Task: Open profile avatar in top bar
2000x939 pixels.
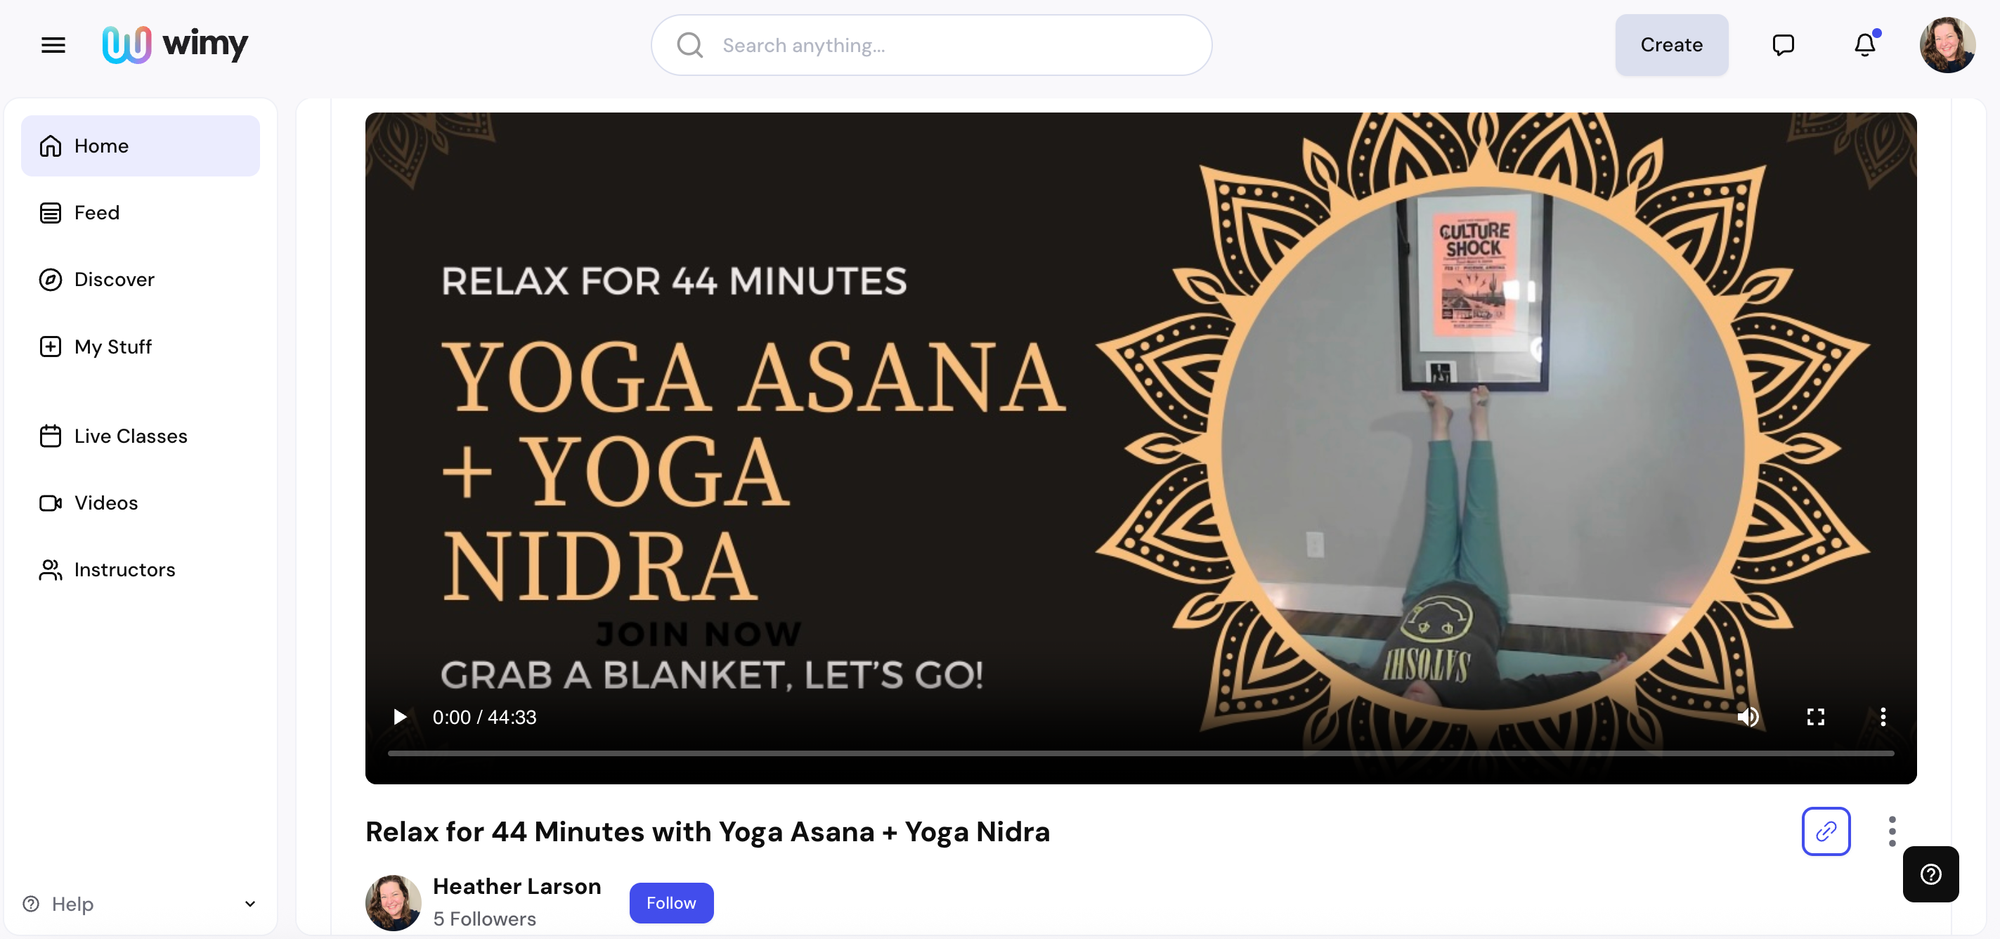Action: 1947,45
